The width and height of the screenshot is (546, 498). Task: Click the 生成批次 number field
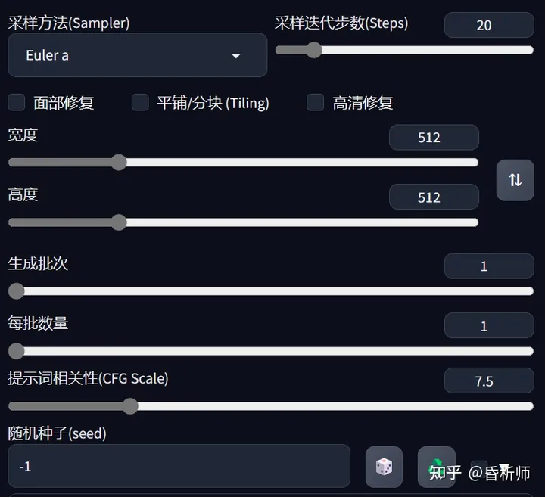click(x=489, y=266)
